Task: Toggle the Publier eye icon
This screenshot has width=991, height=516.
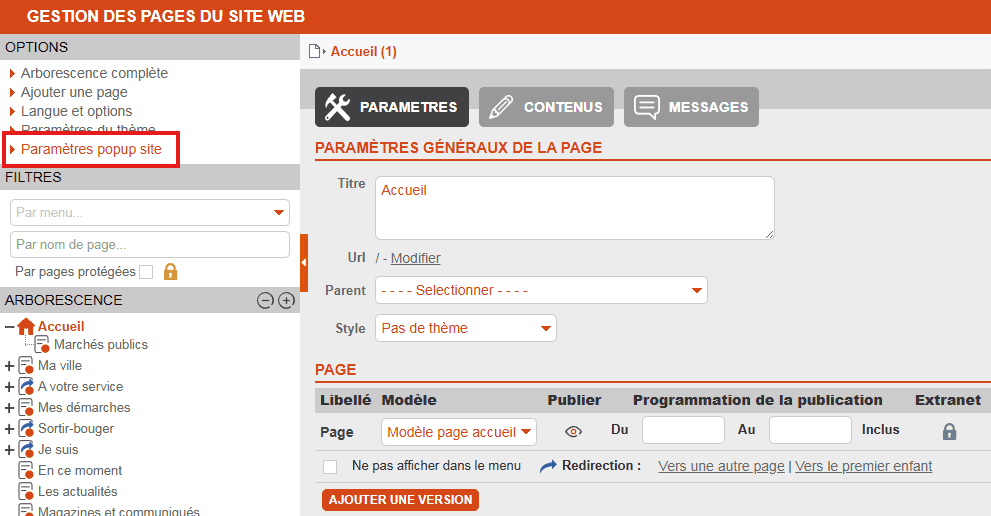Action: [x=573, y=432]
